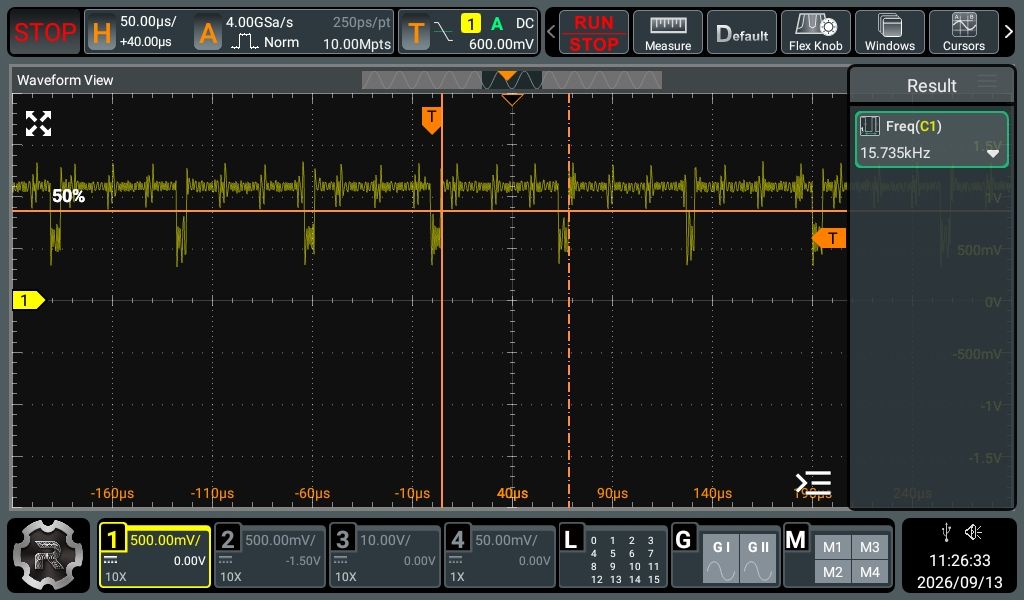Select the trigger level T marker on right
The image size is (1024, 600).
coord(829,238)
